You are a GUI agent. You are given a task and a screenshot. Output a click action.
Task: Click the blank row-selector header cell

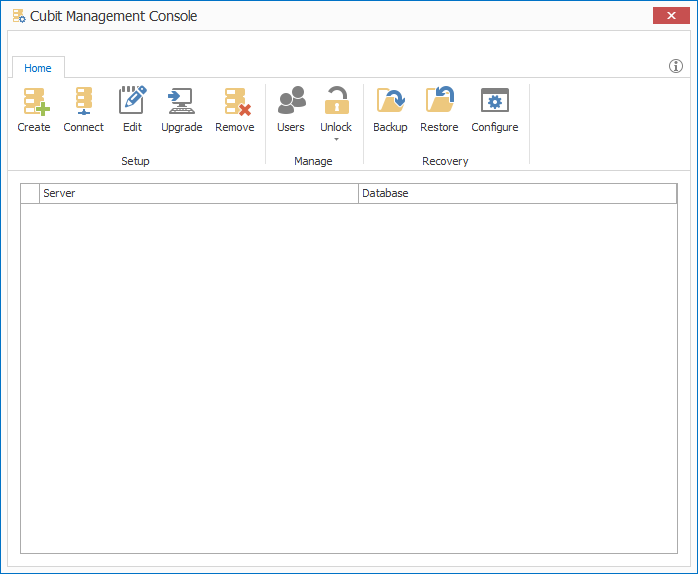(30, 193)
